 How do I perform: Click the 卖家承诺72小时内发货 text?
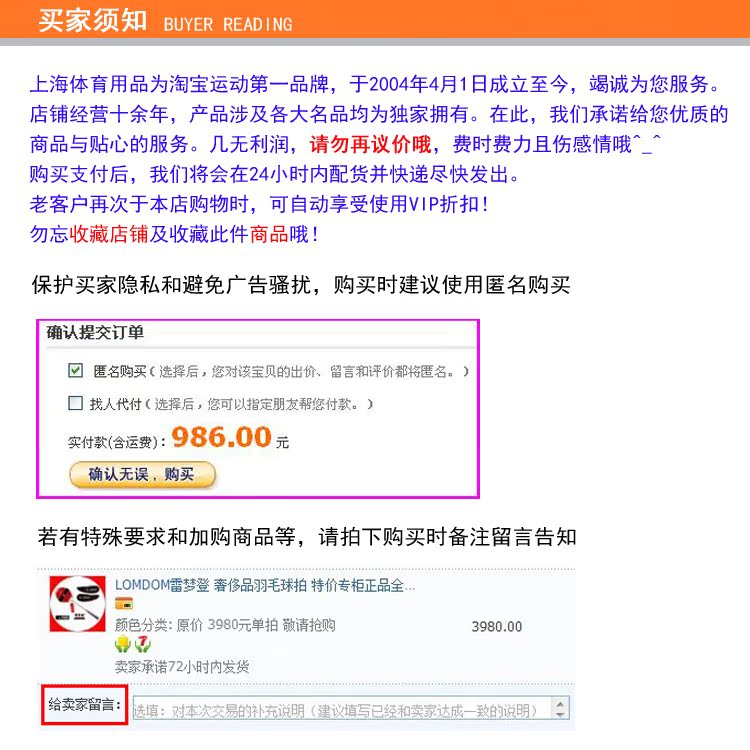182,666
